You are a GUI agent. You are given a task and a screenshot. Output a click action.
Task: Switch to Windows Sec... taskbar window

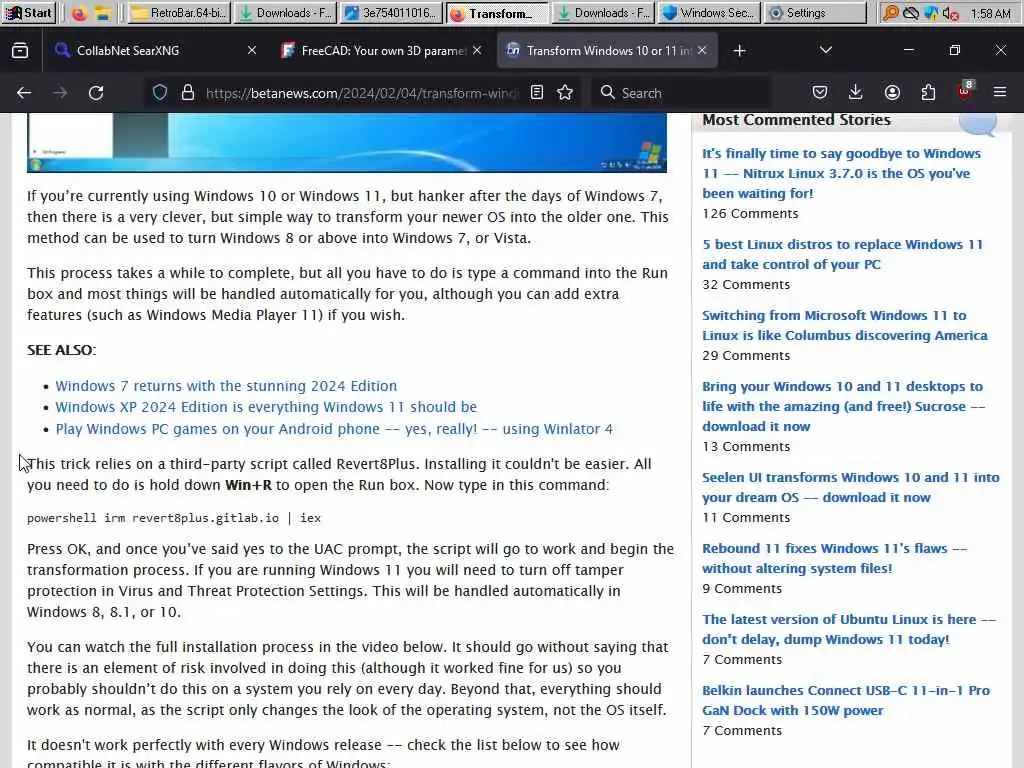coord(709,13)
